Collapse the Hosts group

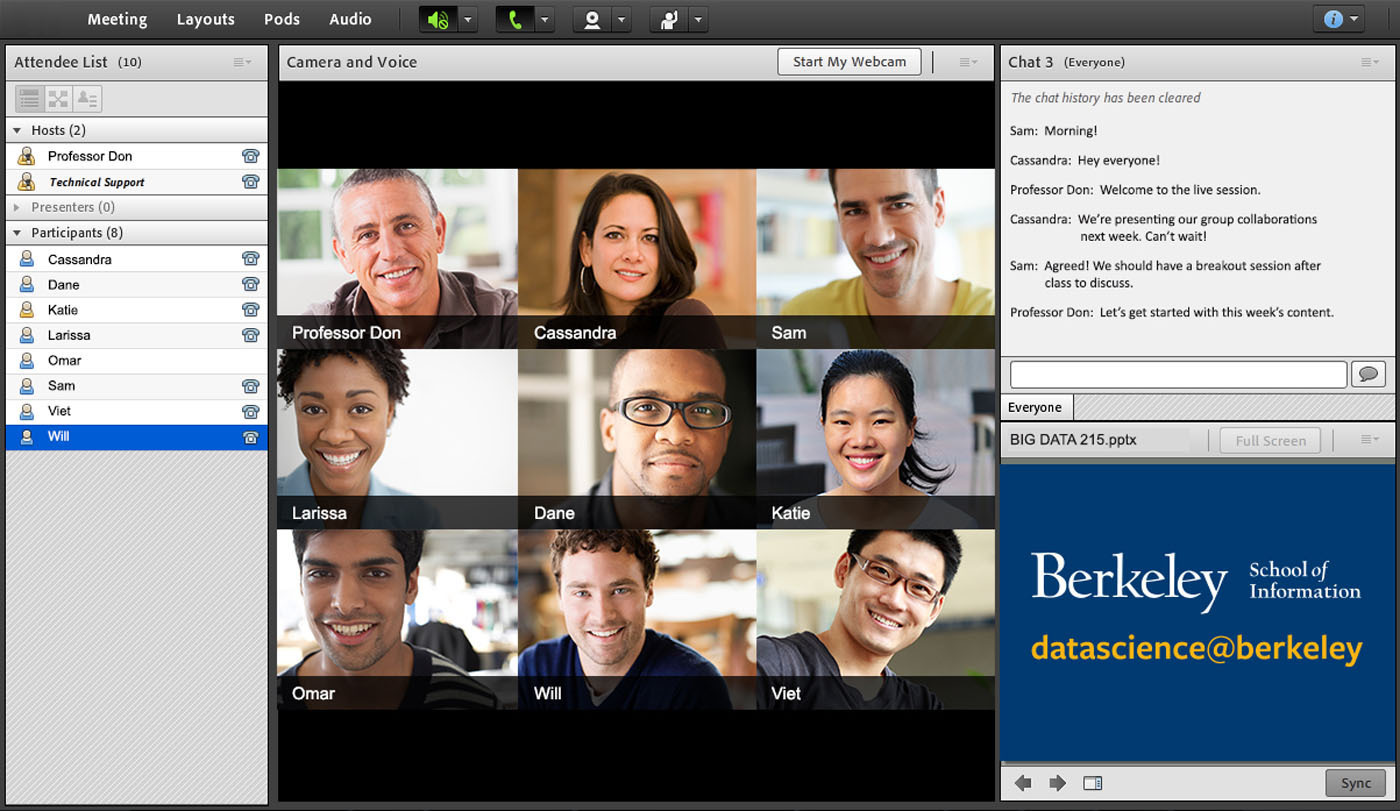tap(17, 130)
